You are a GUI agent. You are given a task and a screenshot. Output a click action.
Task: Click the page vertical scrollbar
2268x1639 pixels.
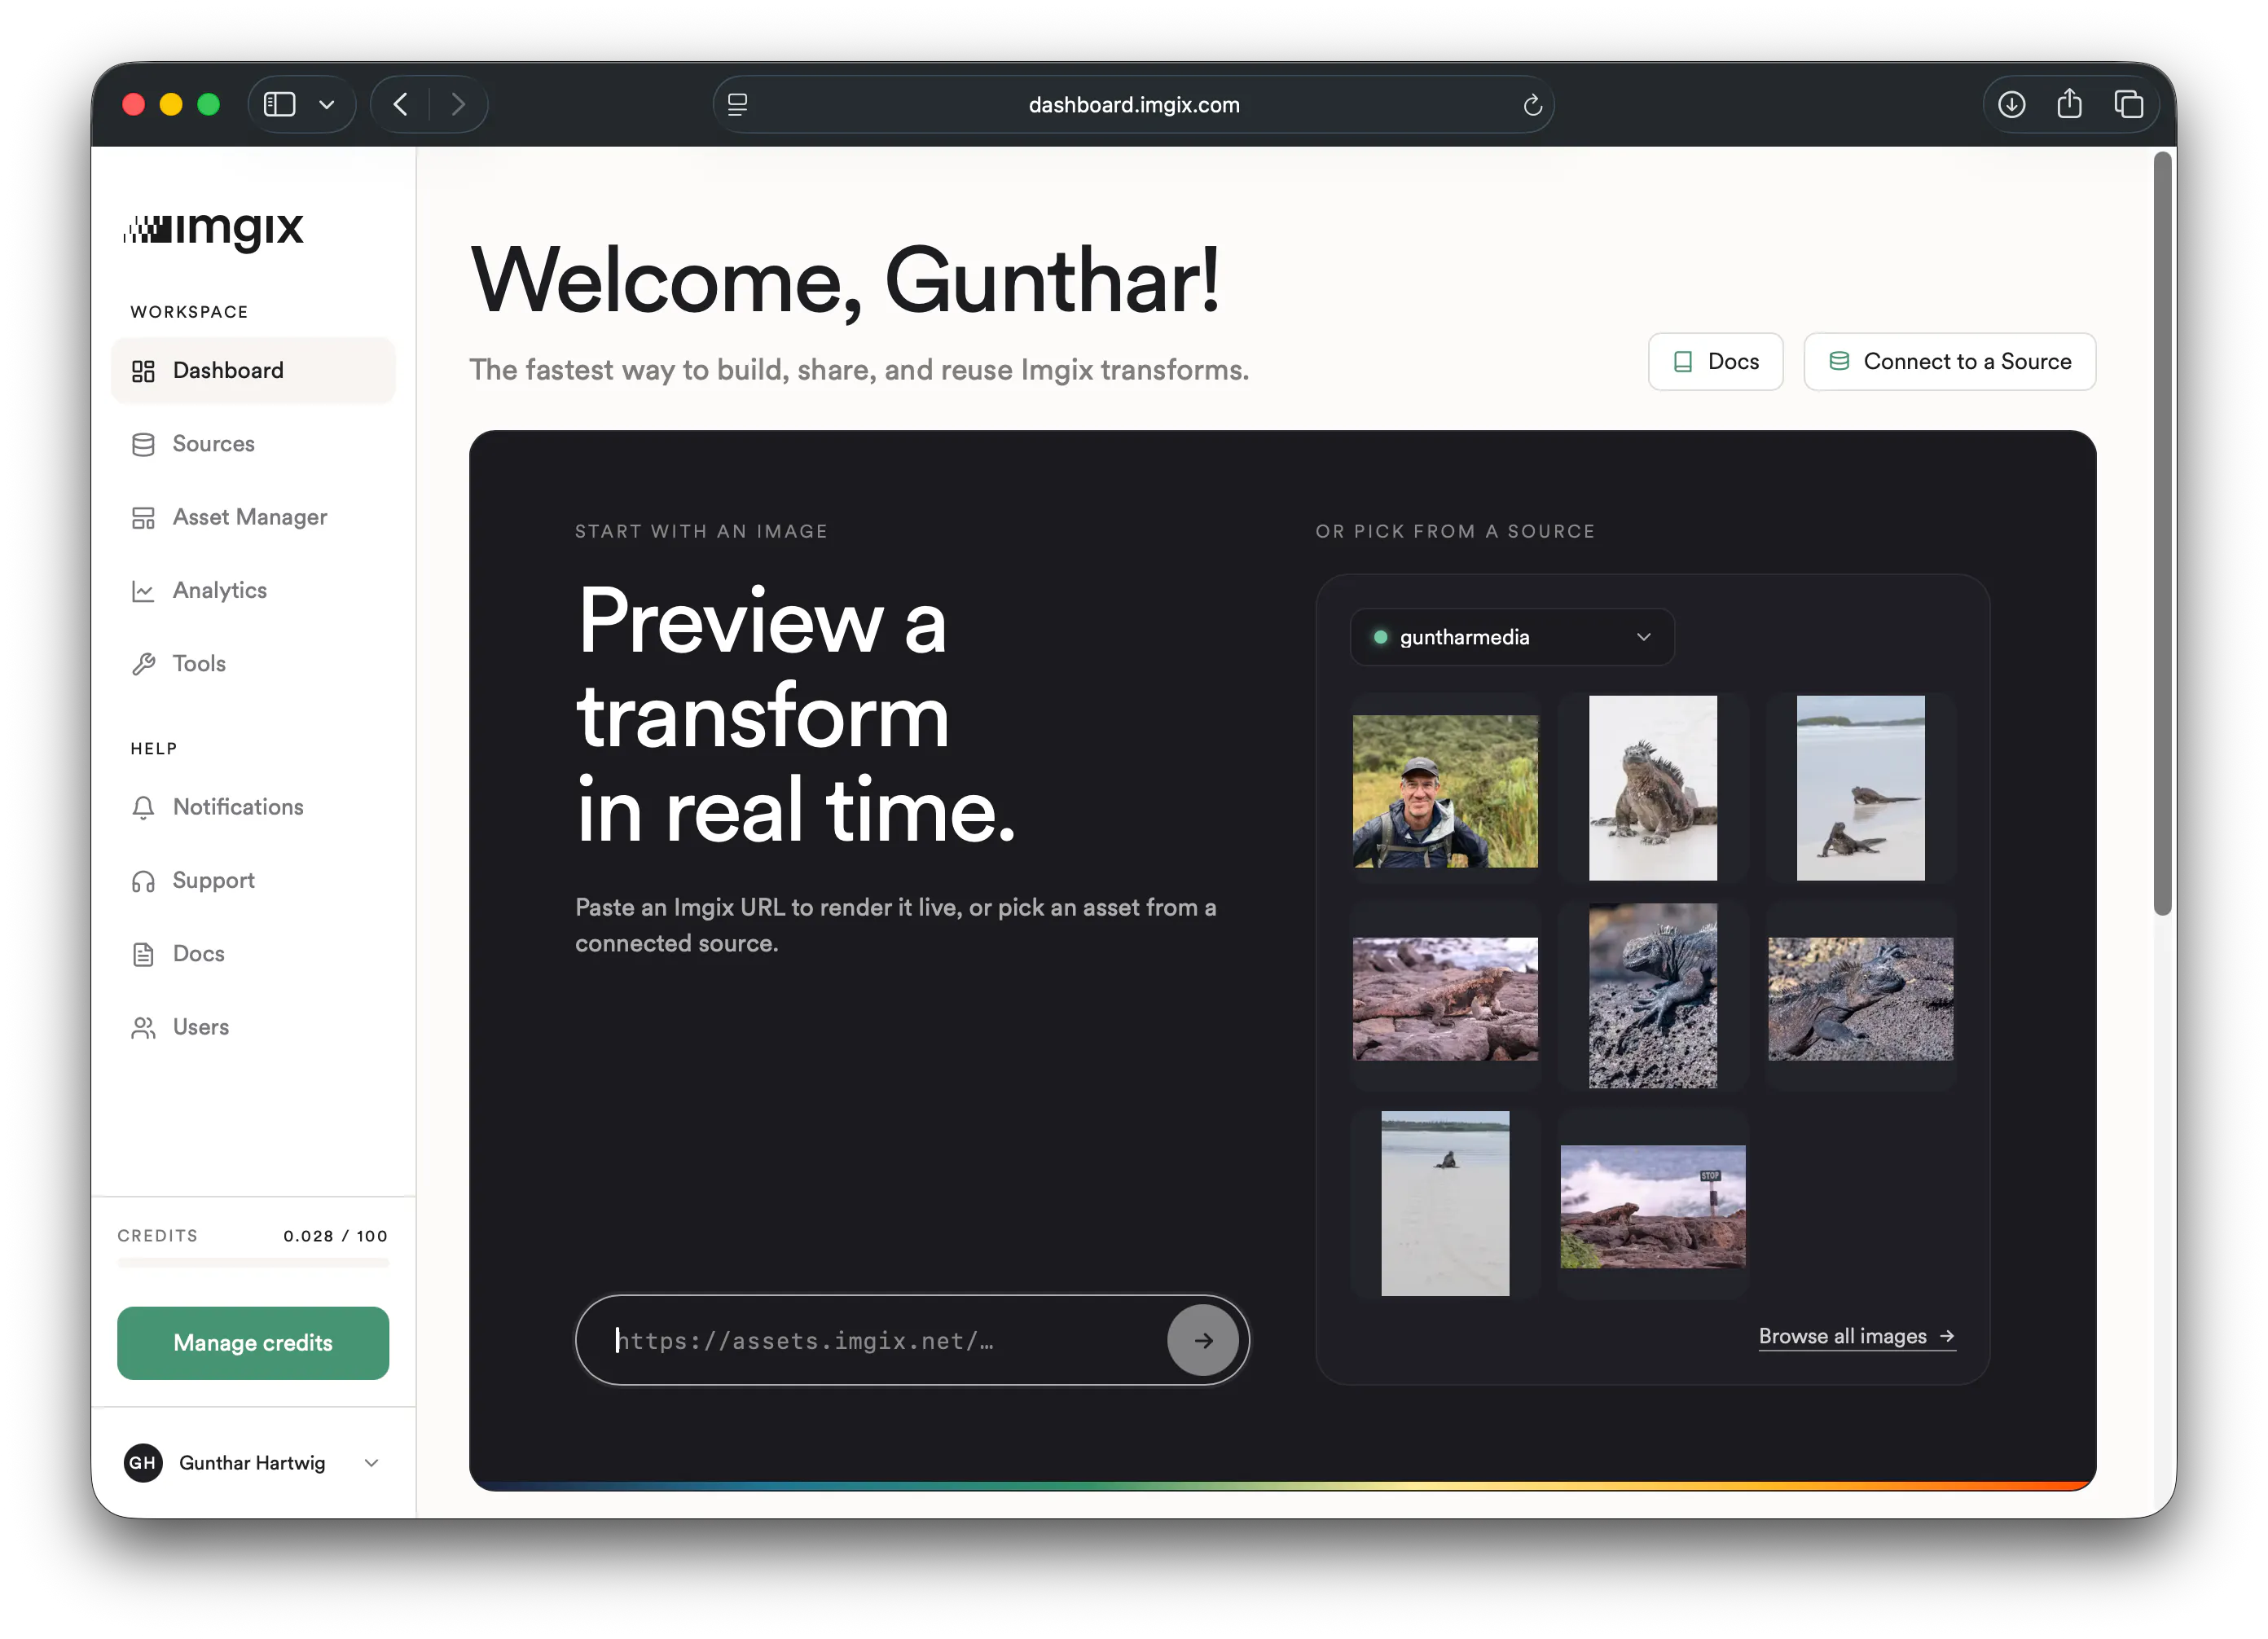tap(2163, 533)
